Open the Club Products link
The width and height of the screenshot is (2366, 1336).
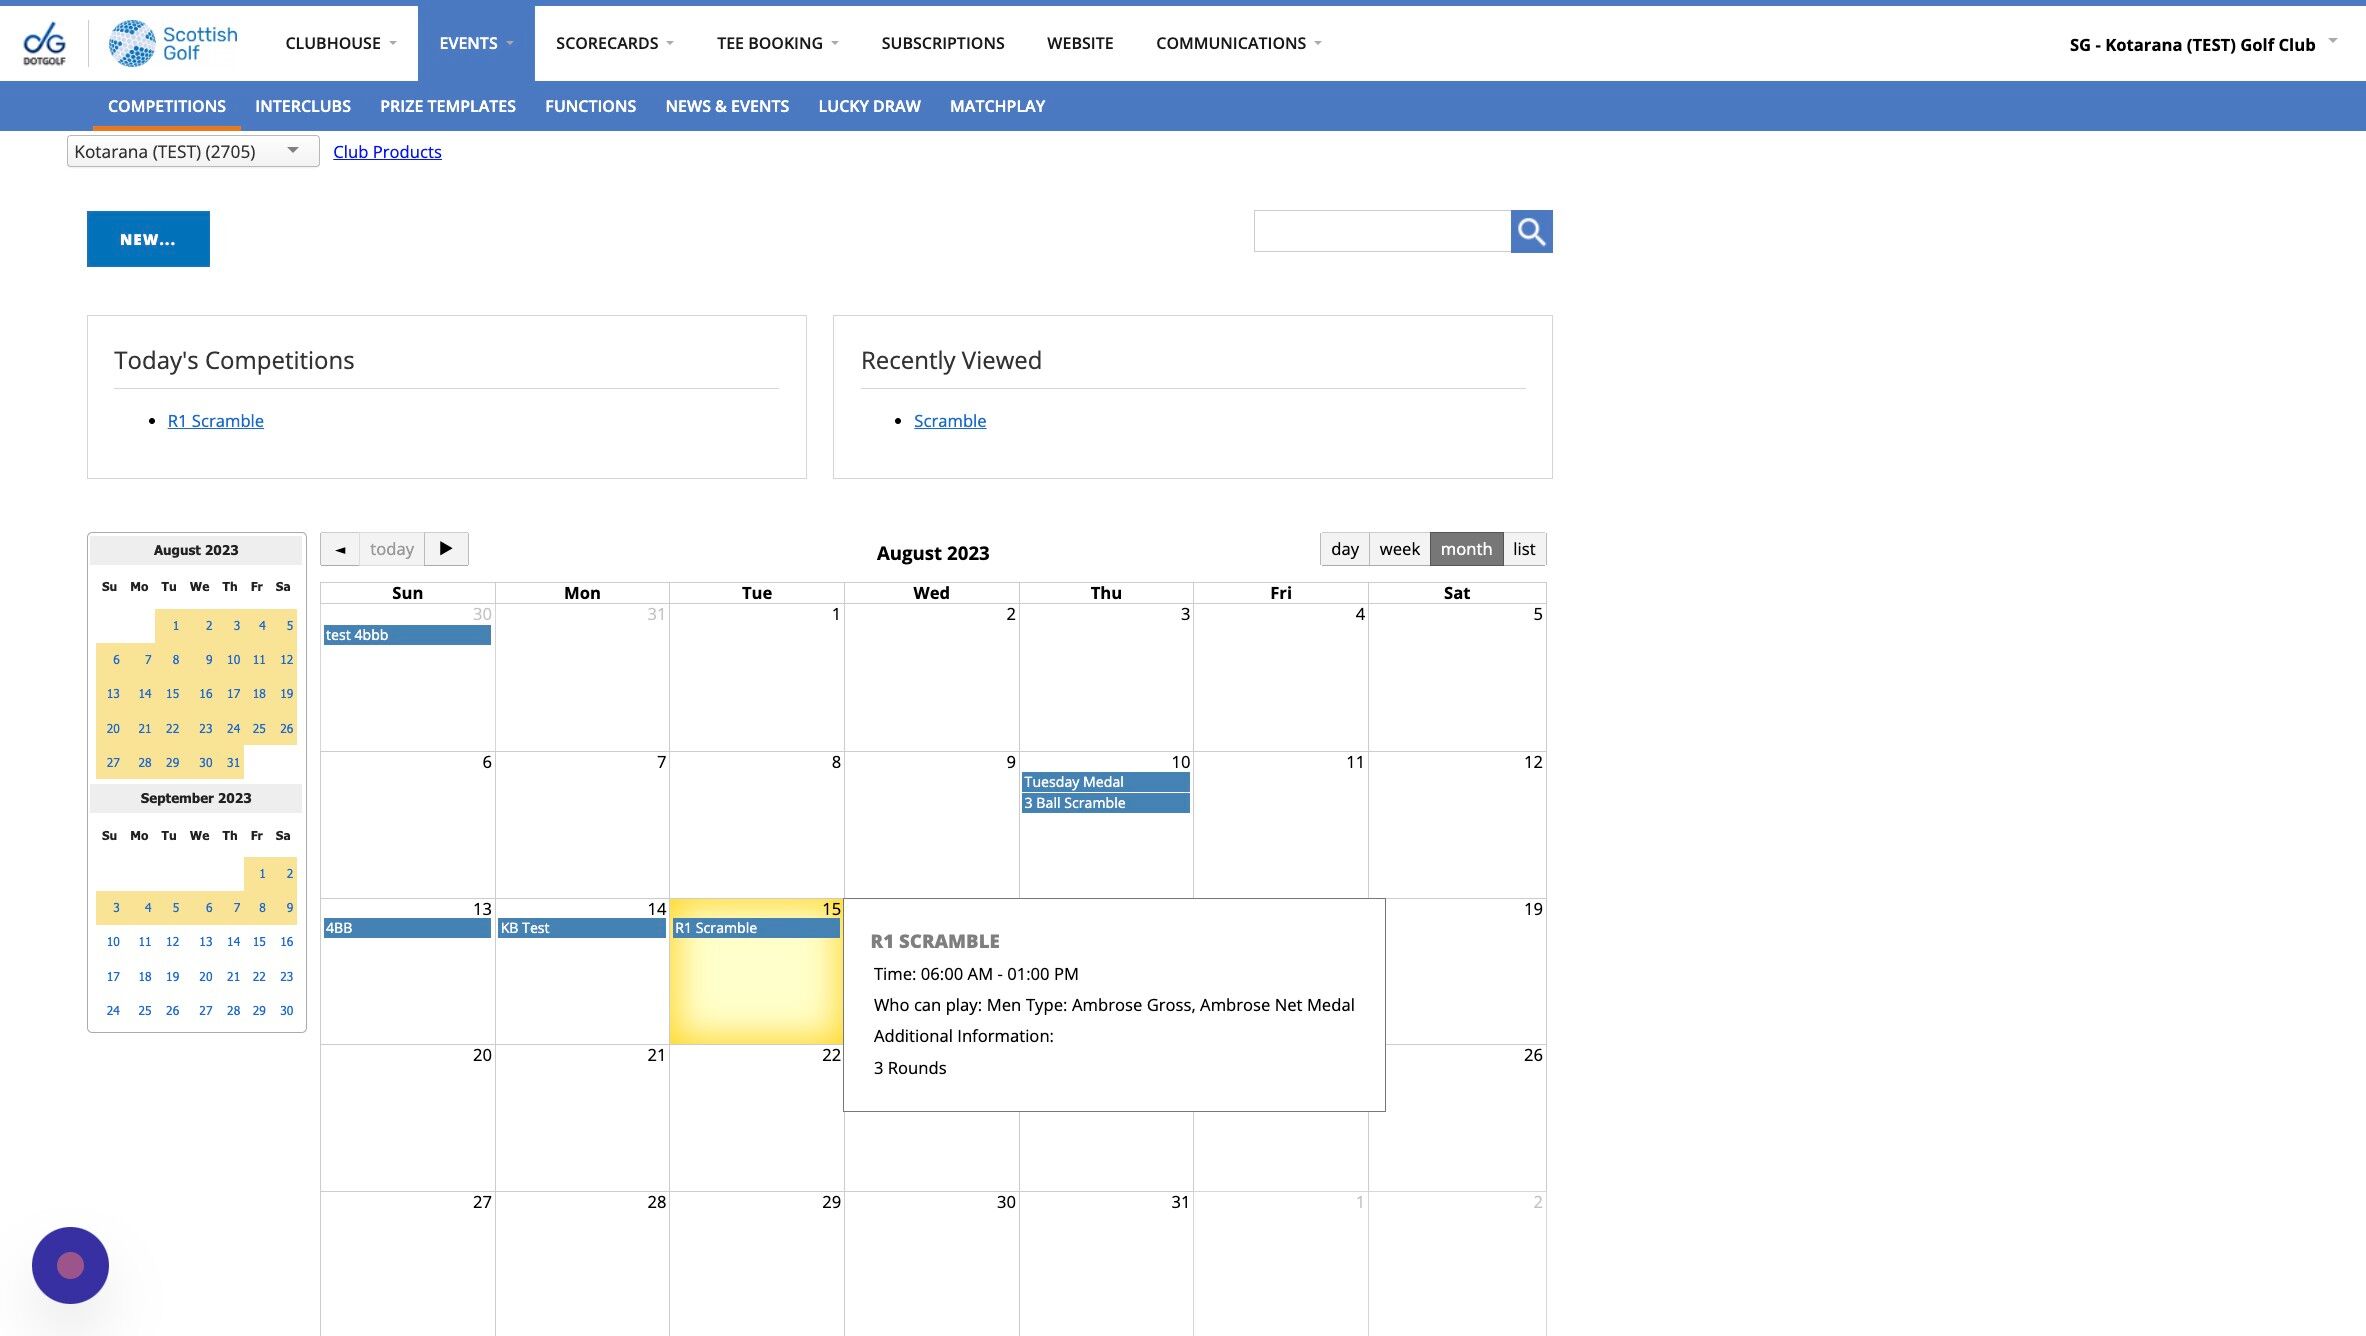387,152
